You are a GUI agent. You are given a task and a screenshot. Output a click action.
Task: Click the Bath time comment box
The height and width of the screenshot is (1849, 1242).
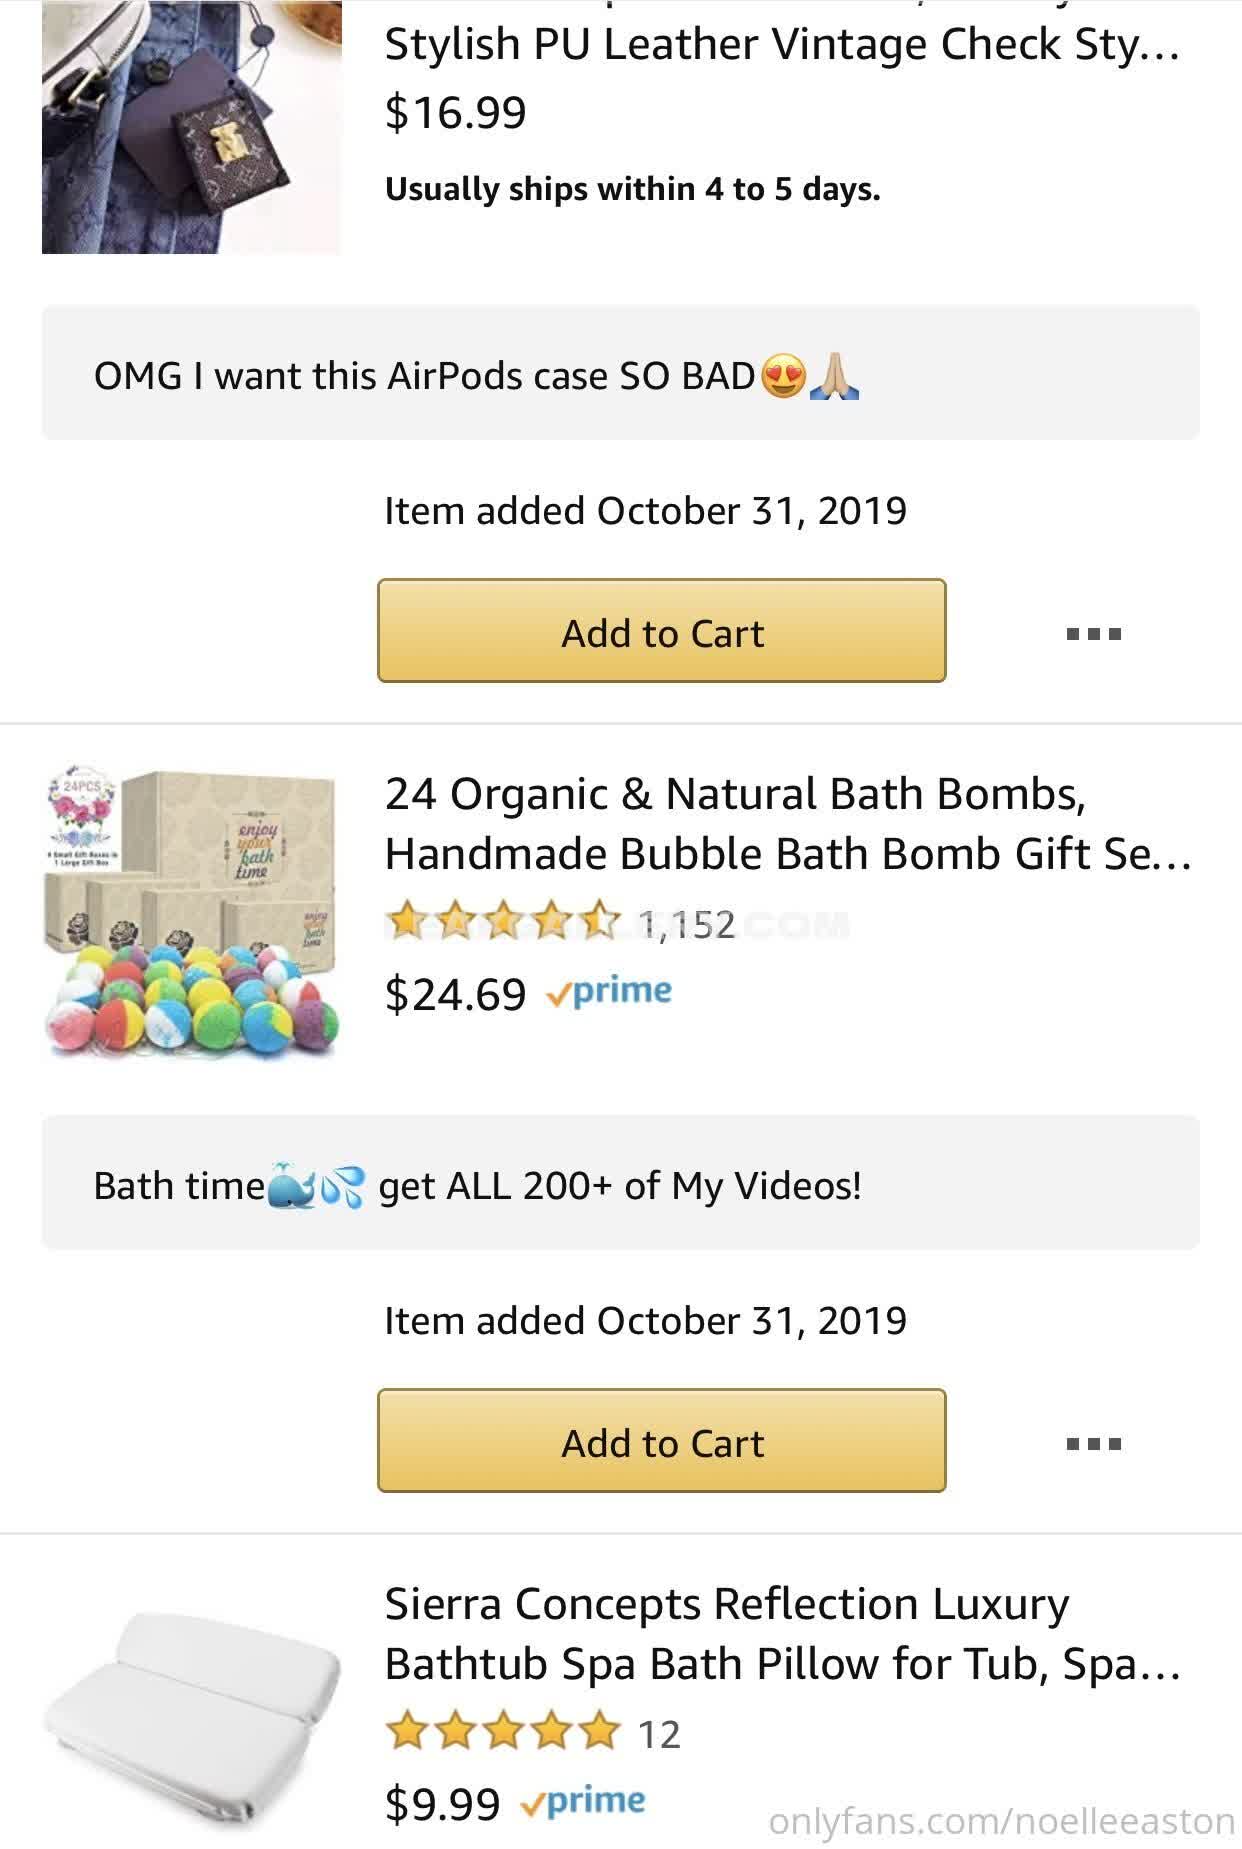620,1183
